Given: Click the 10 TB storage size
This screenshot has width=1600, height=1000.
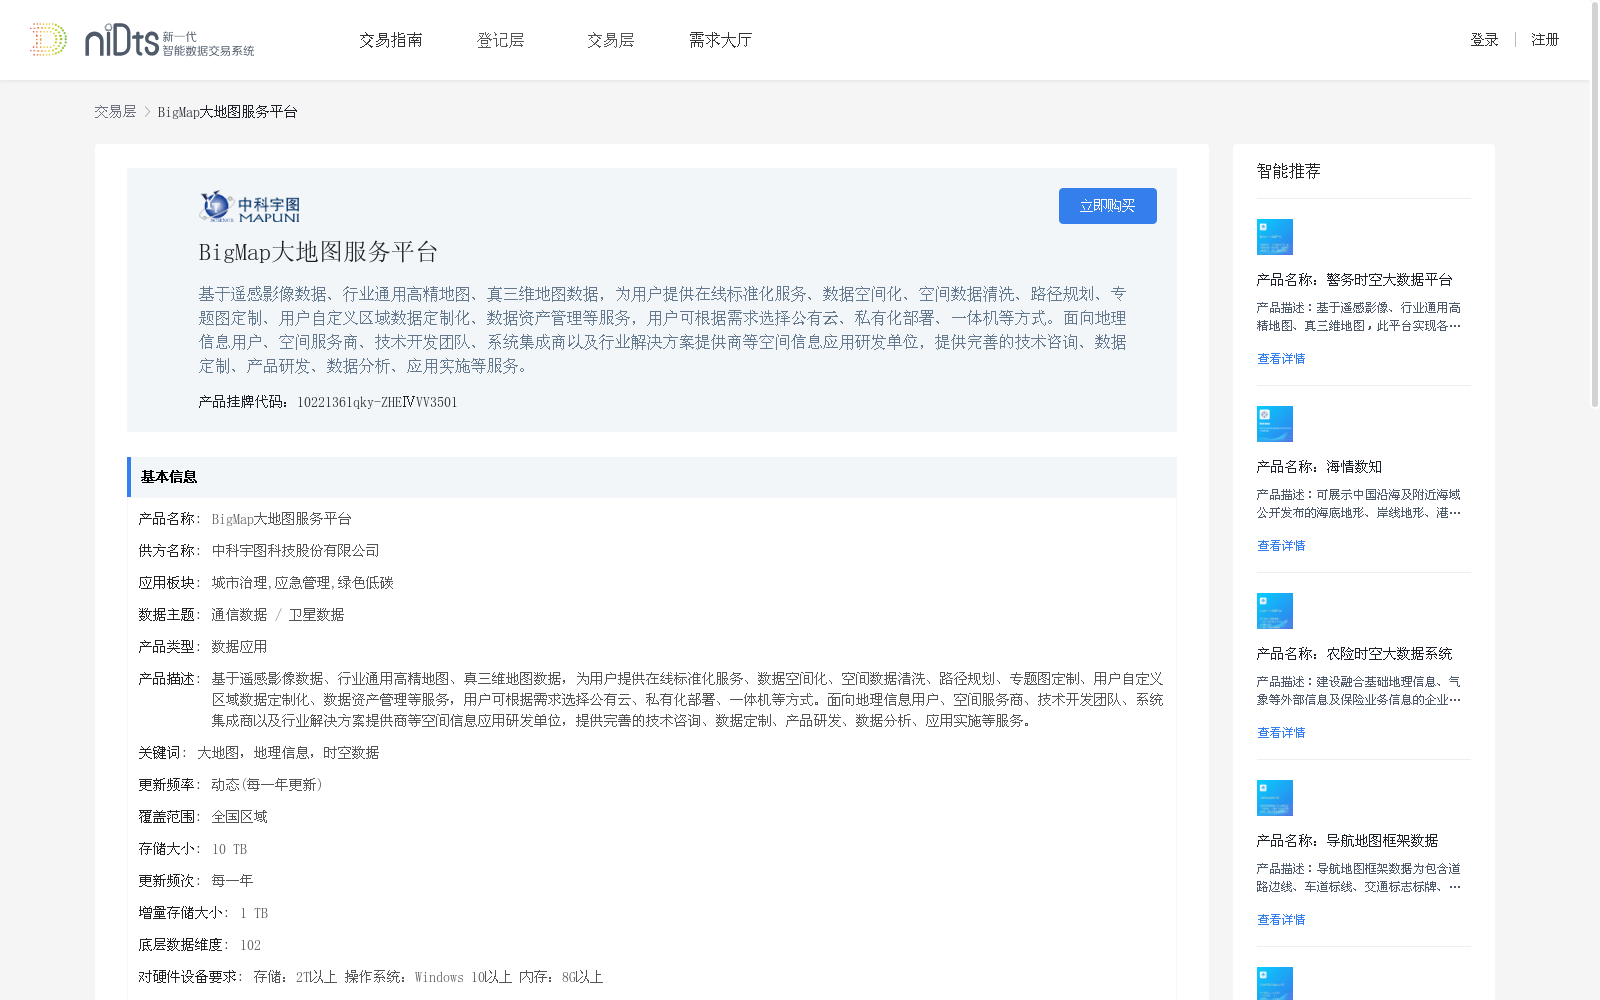Looking at the screenshot, I should 229,849.
